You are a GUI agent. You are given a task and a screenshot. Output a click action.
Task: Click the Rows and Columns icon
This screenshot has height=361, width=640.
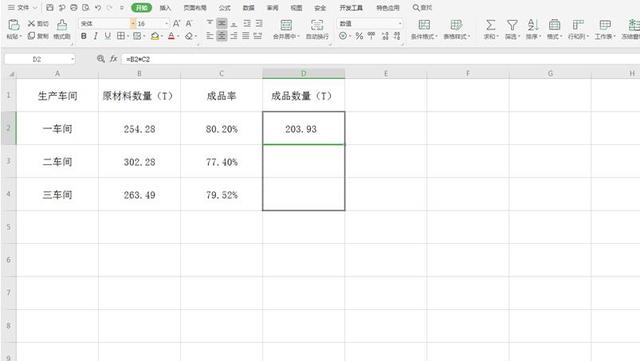coord(578,25)
